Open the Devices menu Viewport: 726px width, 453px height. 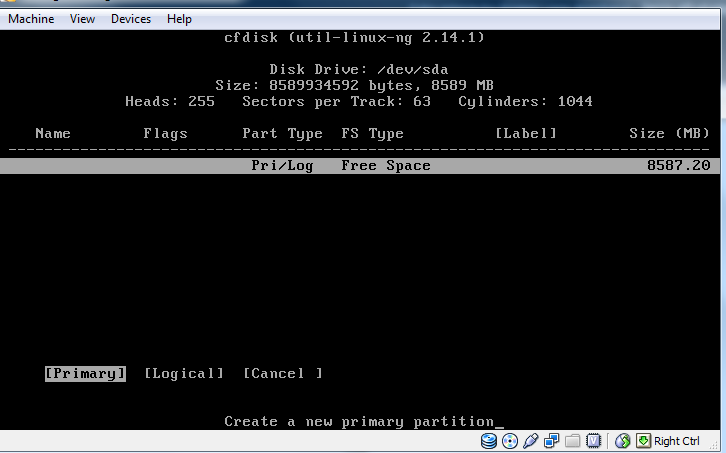131,19
